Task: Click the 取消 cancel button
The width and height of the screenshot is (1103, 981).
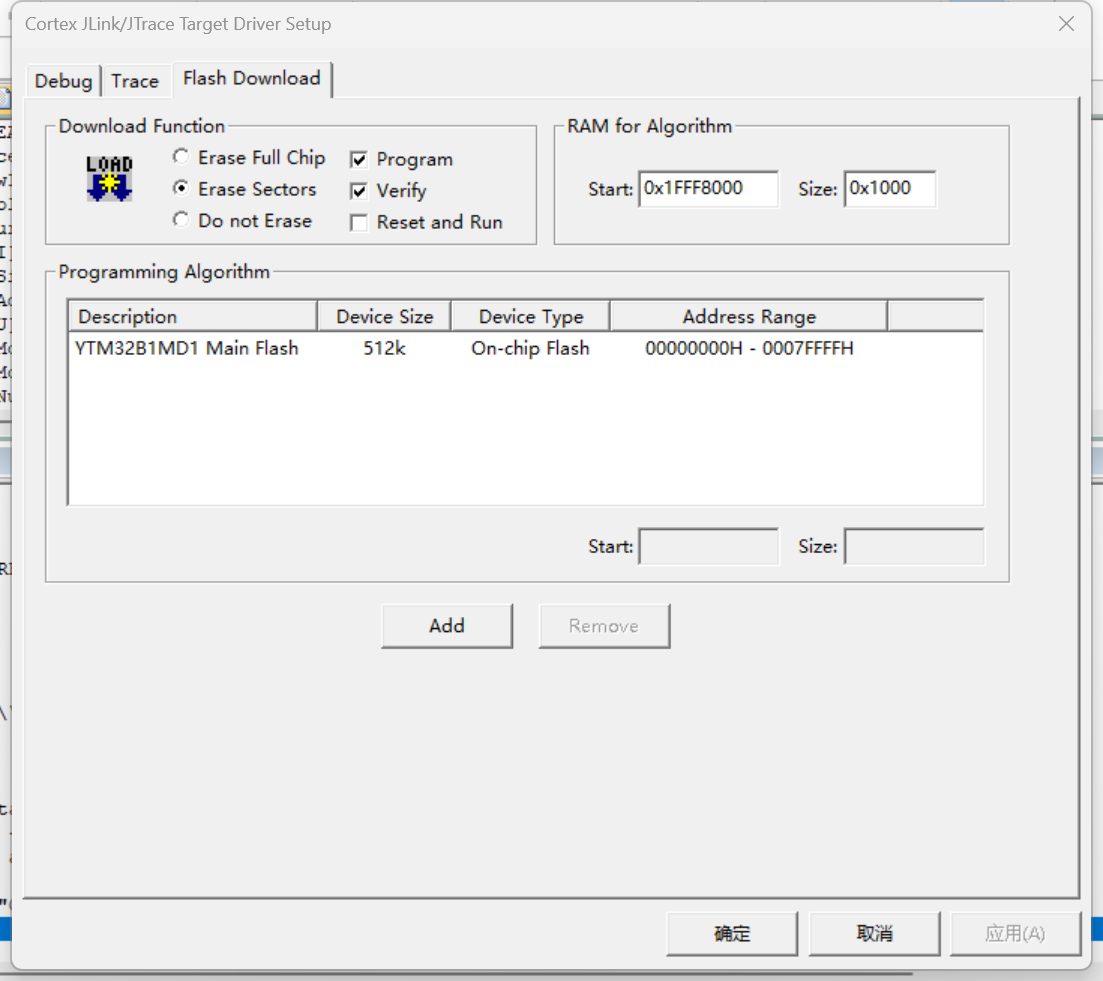Action: coord(874,934)
